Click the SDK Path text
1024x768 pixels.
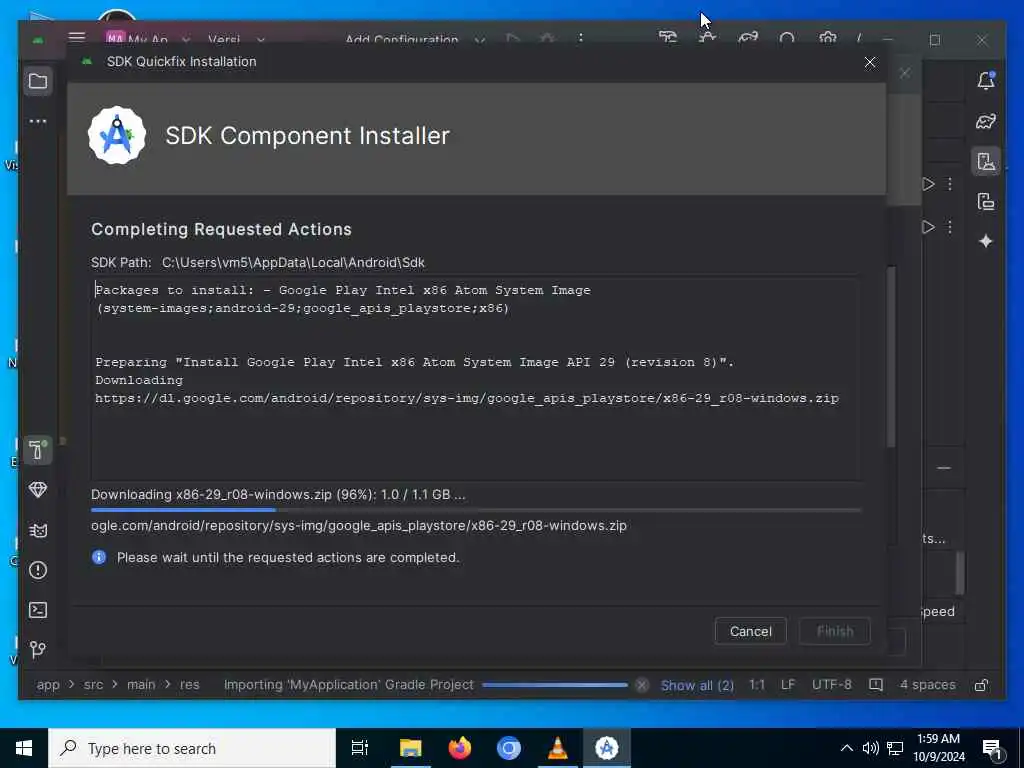[x=257, y=263]
